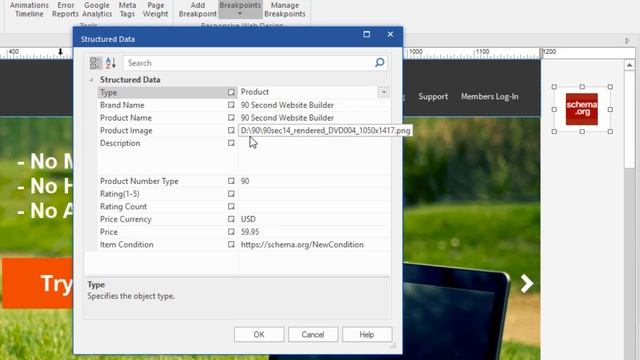Switch to categorized view in Structured Data
The width and height of the screenshot is (640, 360).
[96, 63]
